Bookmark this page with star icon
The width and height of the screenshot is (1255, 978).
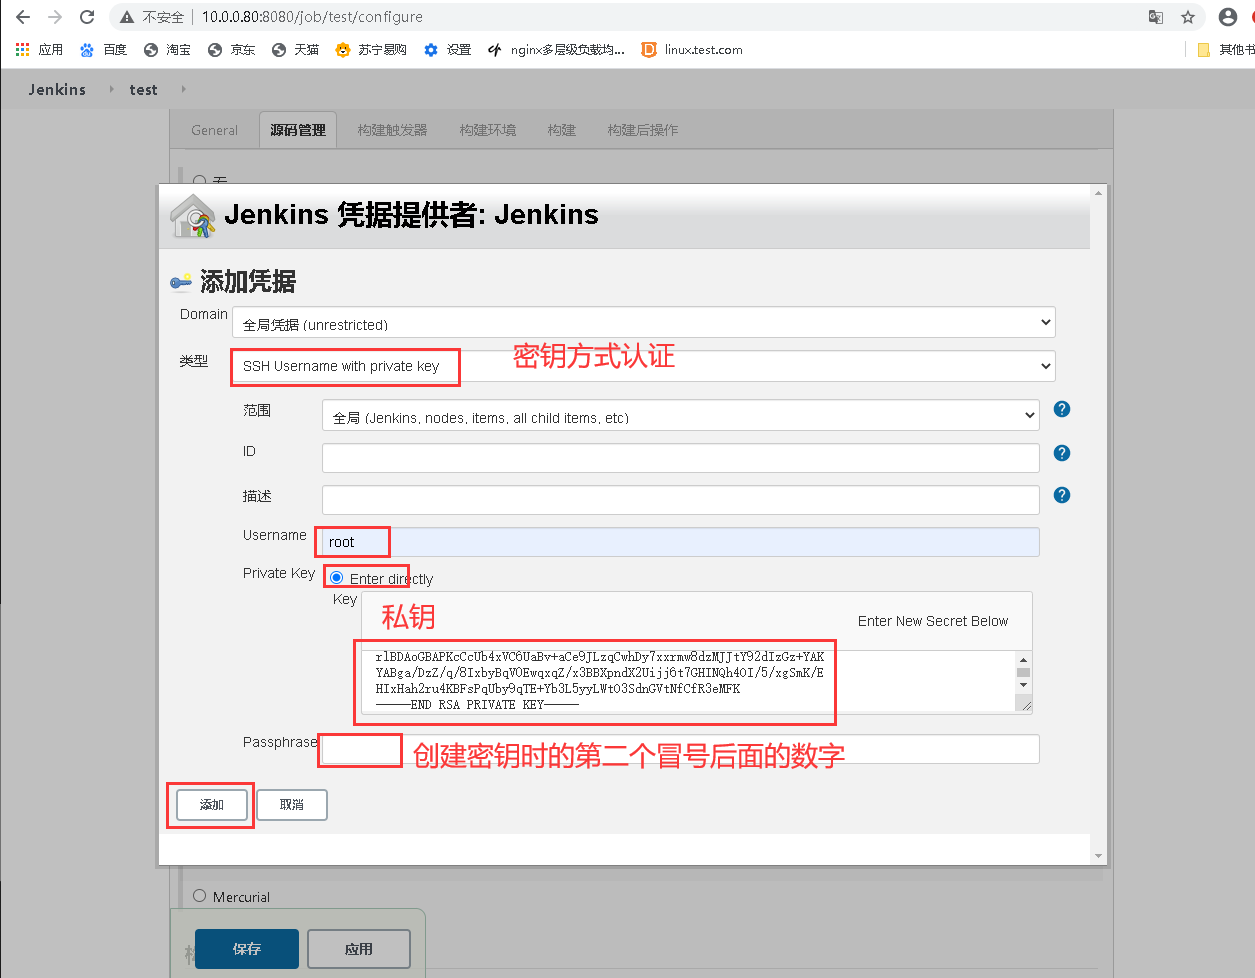click(x=1188, y=17)
